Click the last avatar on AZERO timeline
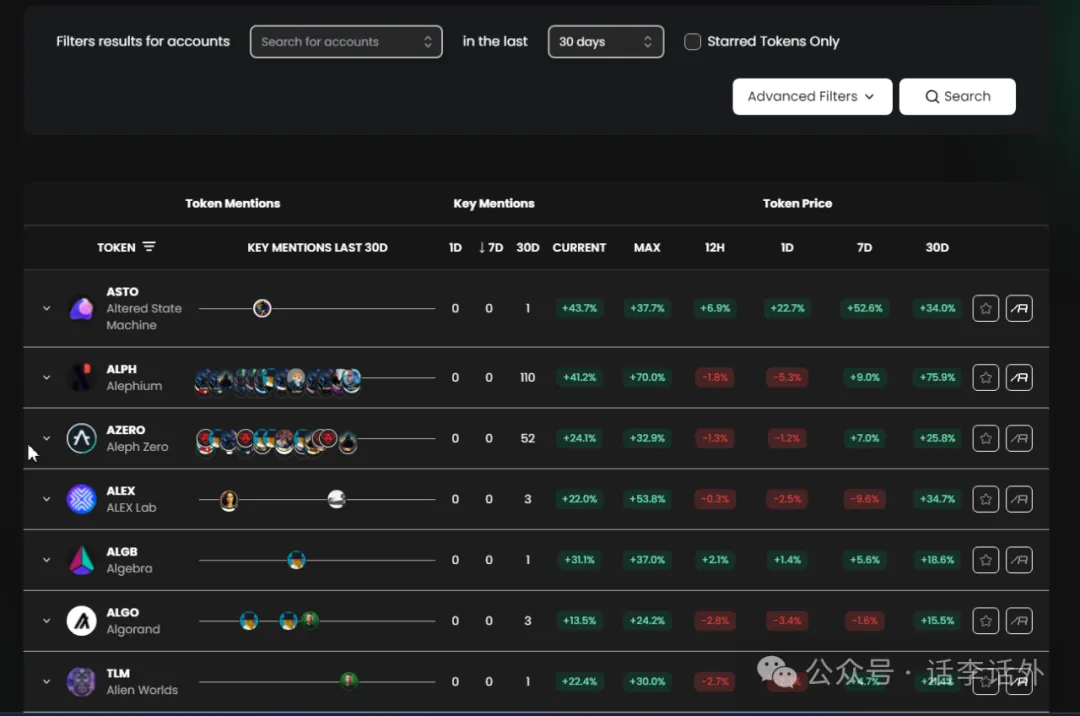1080x716 pixels. (x=348, y=441)
